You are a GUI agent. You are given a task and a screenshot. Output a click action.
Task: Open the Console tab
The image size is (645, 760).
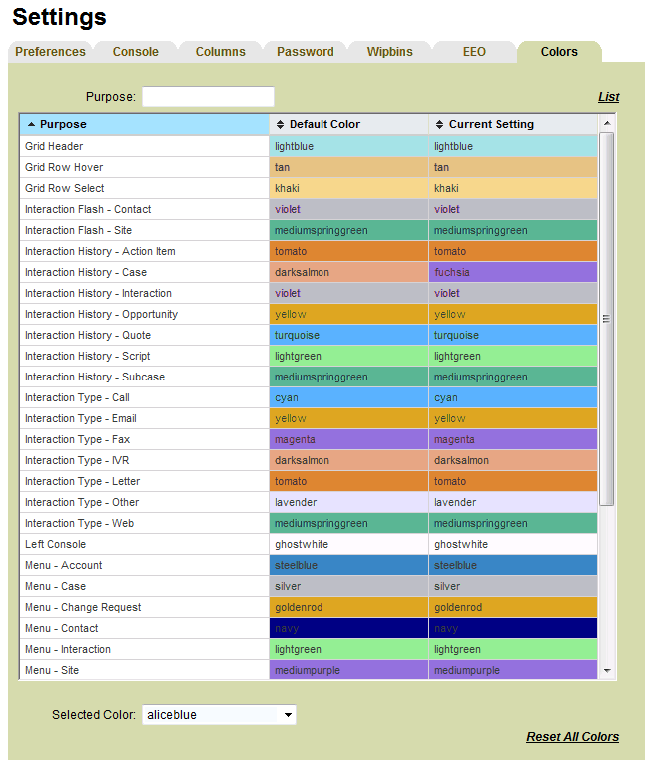[x=136, y=52]
